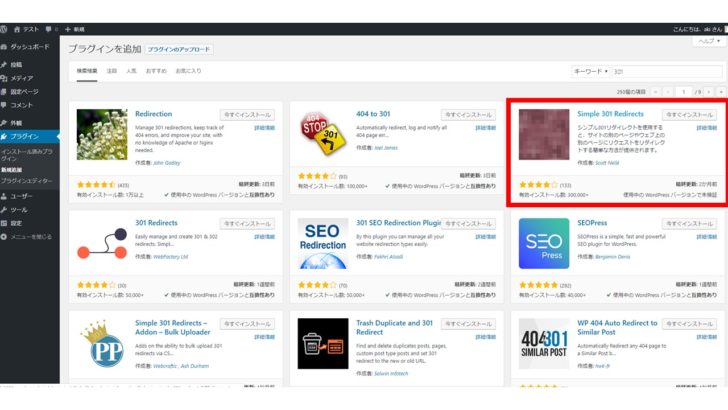Open author John Godley link

tap(167, 163)
